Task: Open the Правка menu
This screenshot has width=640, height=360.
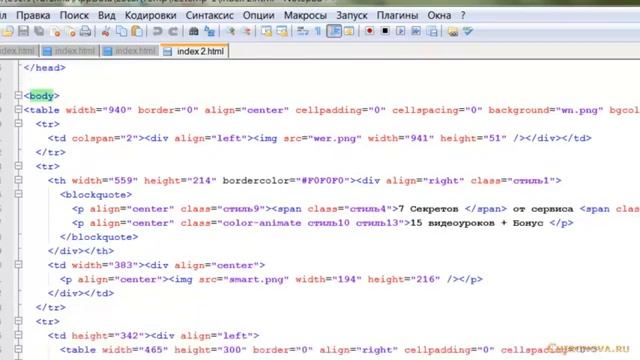Action: [33, 16]
